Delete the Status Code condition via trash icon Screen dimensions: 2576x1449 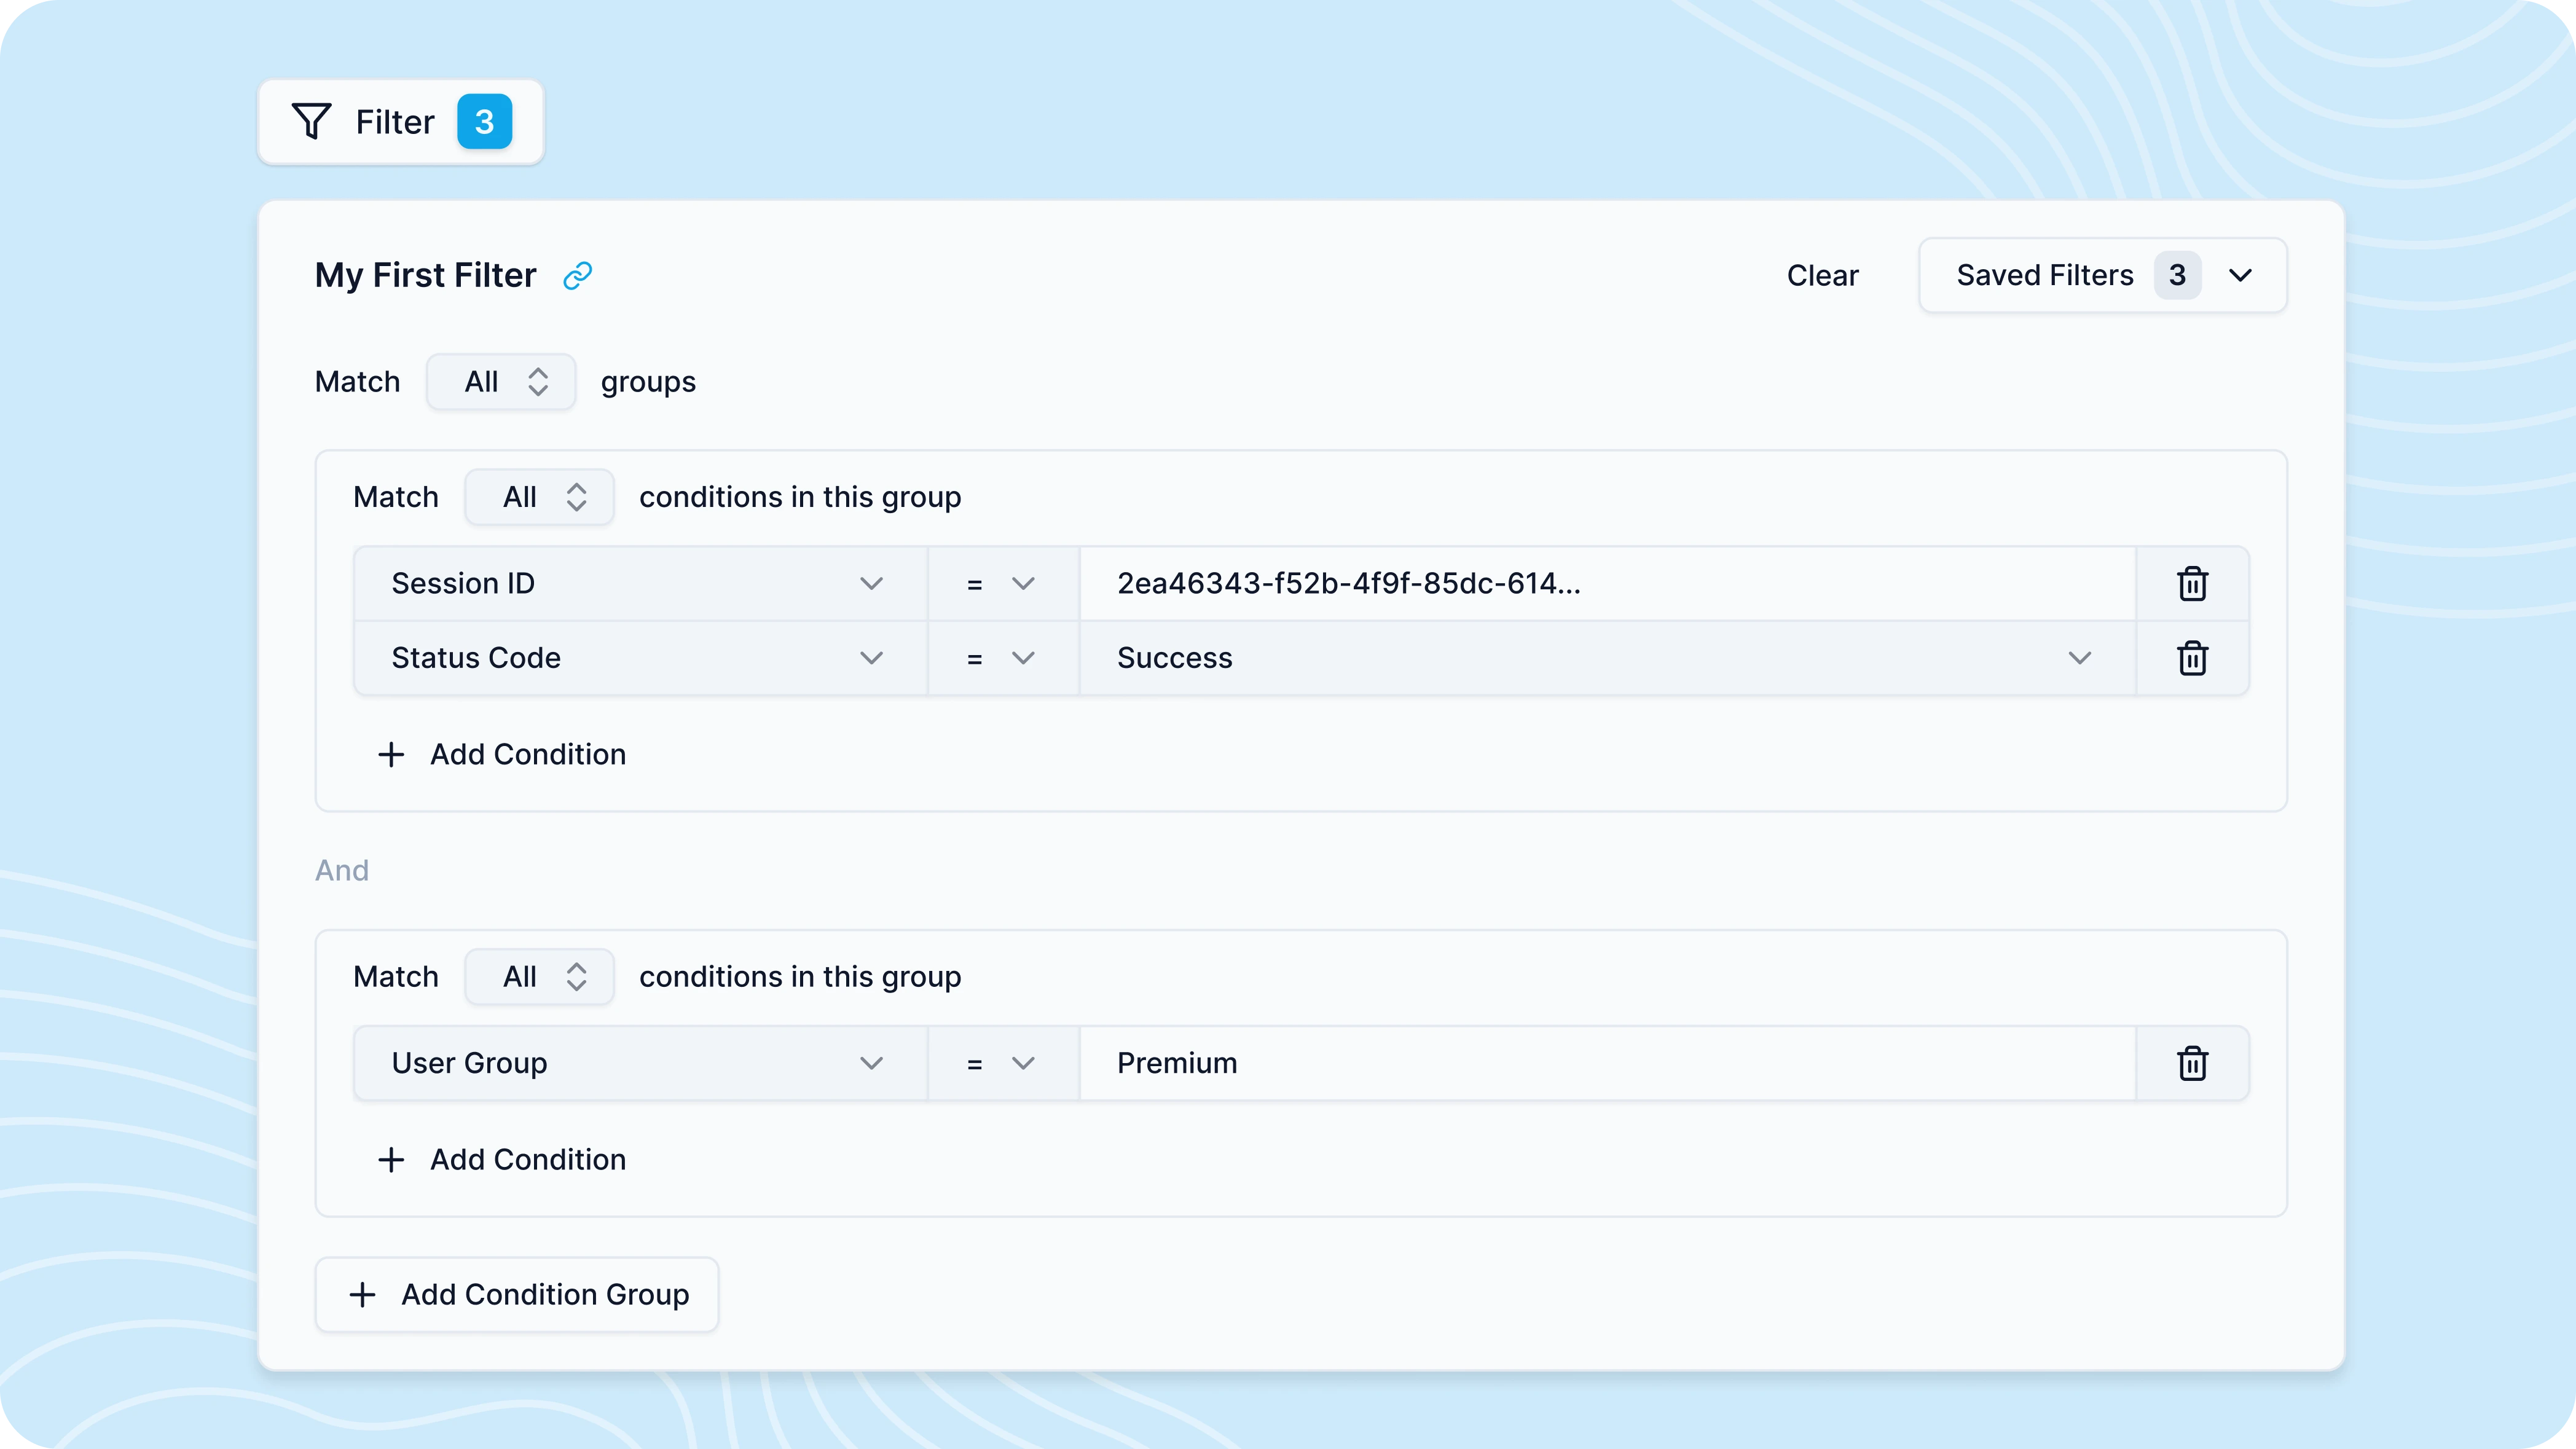[2192, 658]
